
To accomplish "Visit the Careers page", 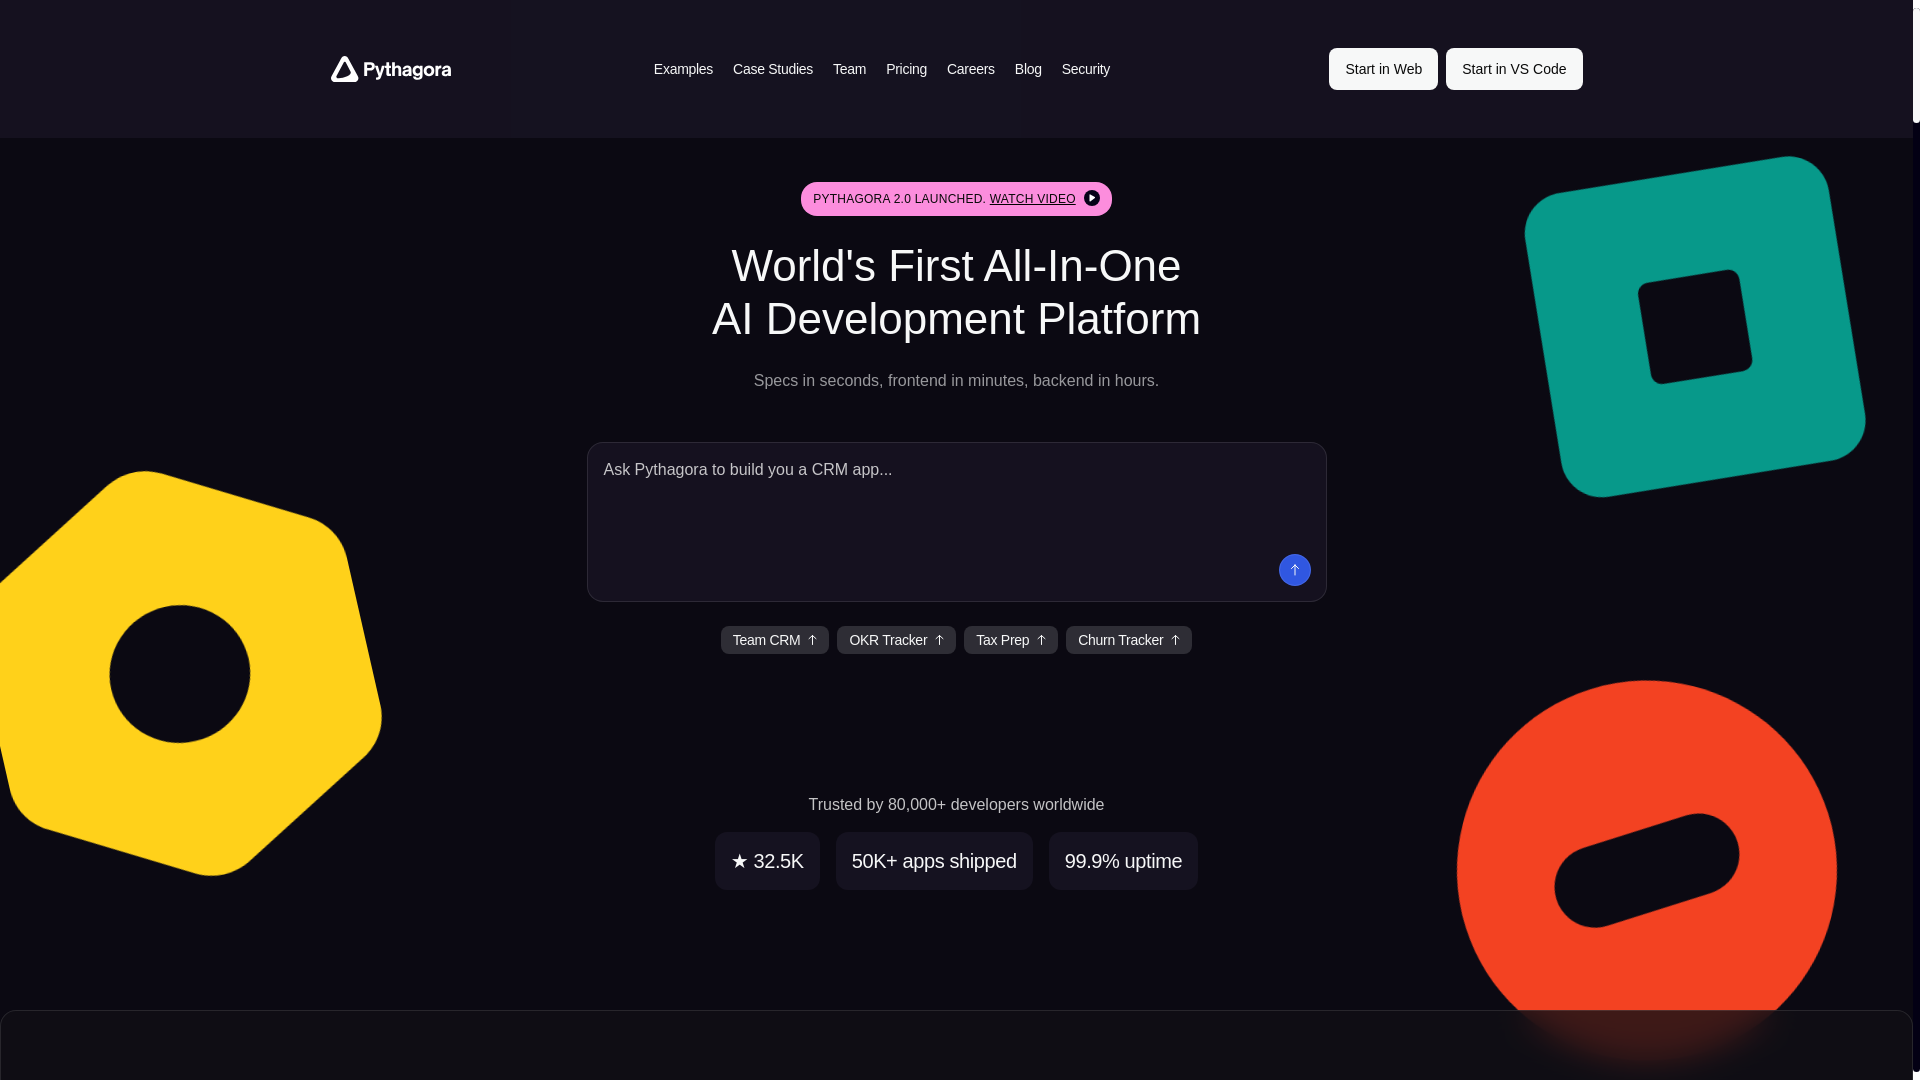I will click(x=971, y=69).
